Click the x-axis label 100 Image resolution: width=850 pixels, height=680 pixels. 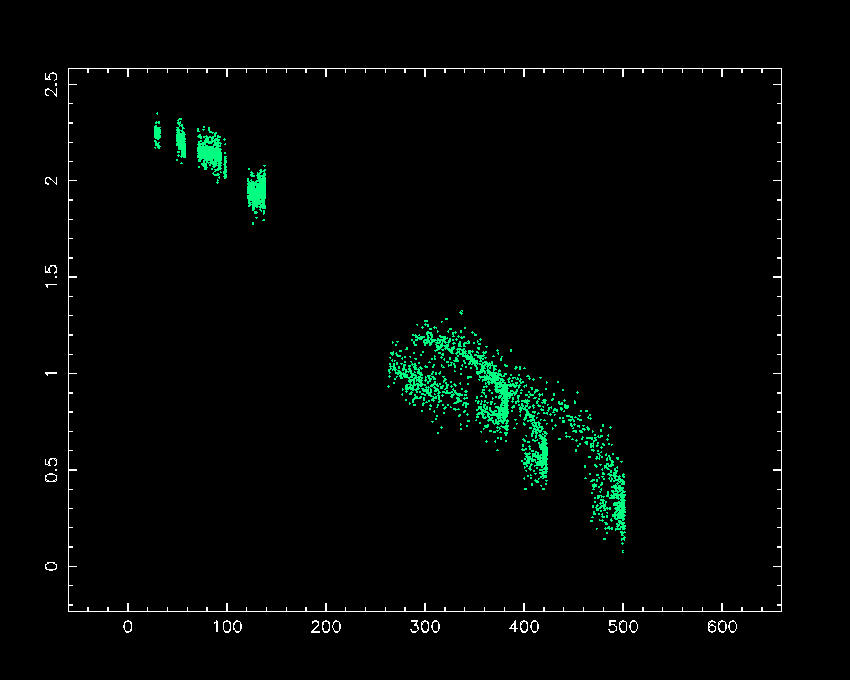[x=227, y=627]
